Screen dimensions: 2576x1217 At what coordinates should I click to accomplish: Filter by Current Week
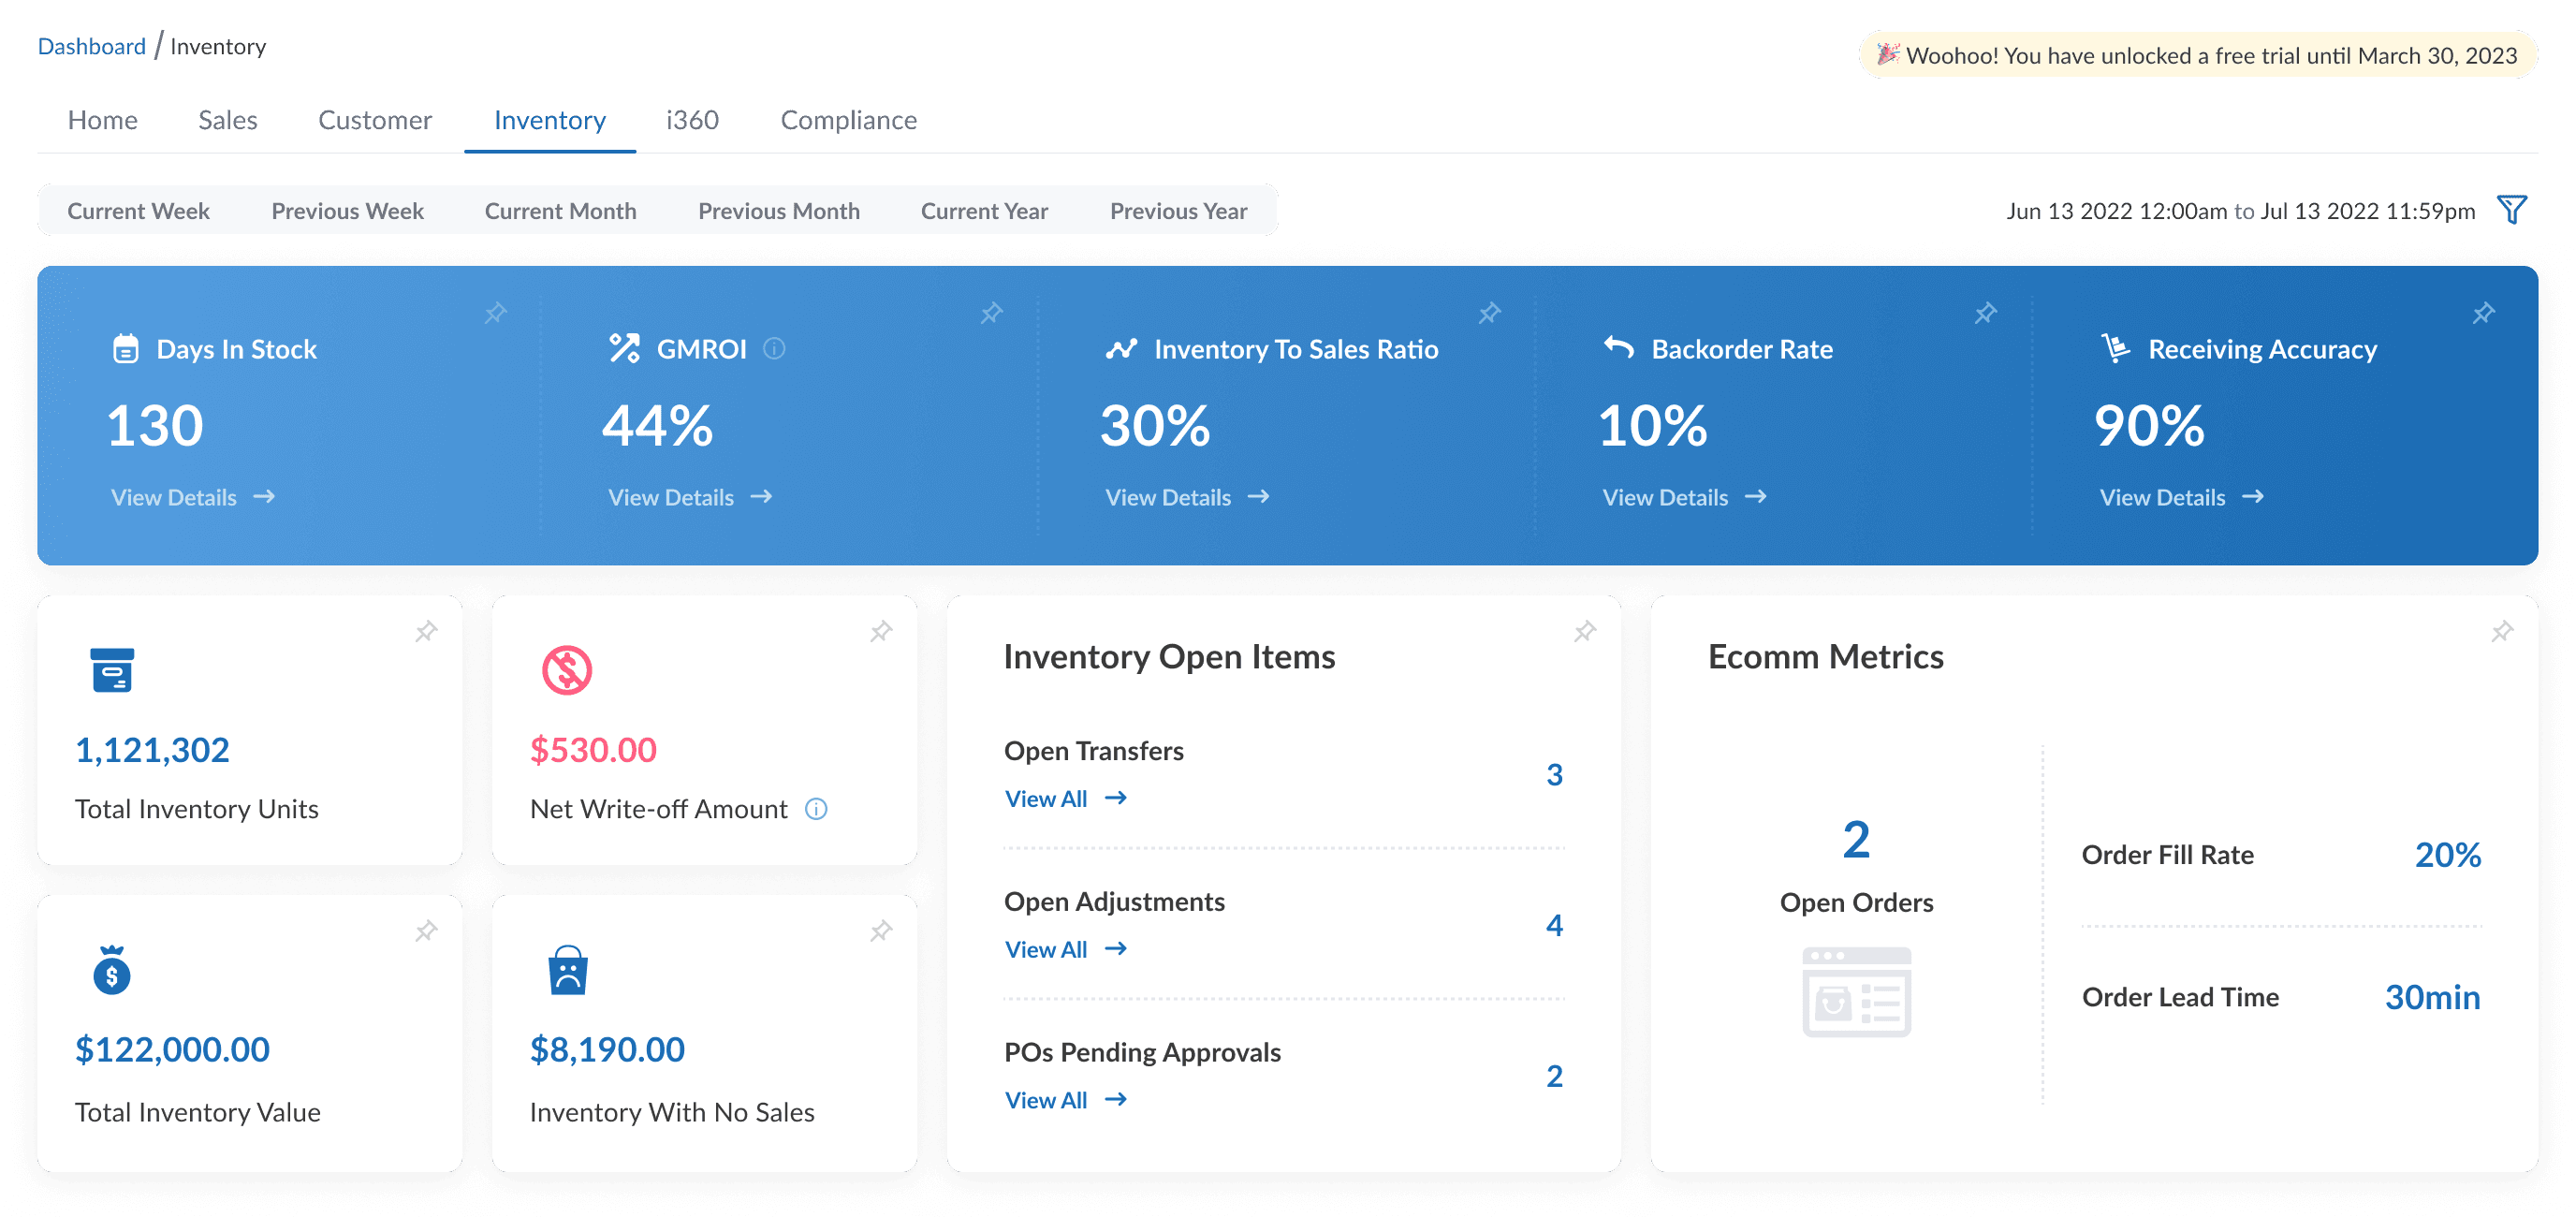pos(138,211)
